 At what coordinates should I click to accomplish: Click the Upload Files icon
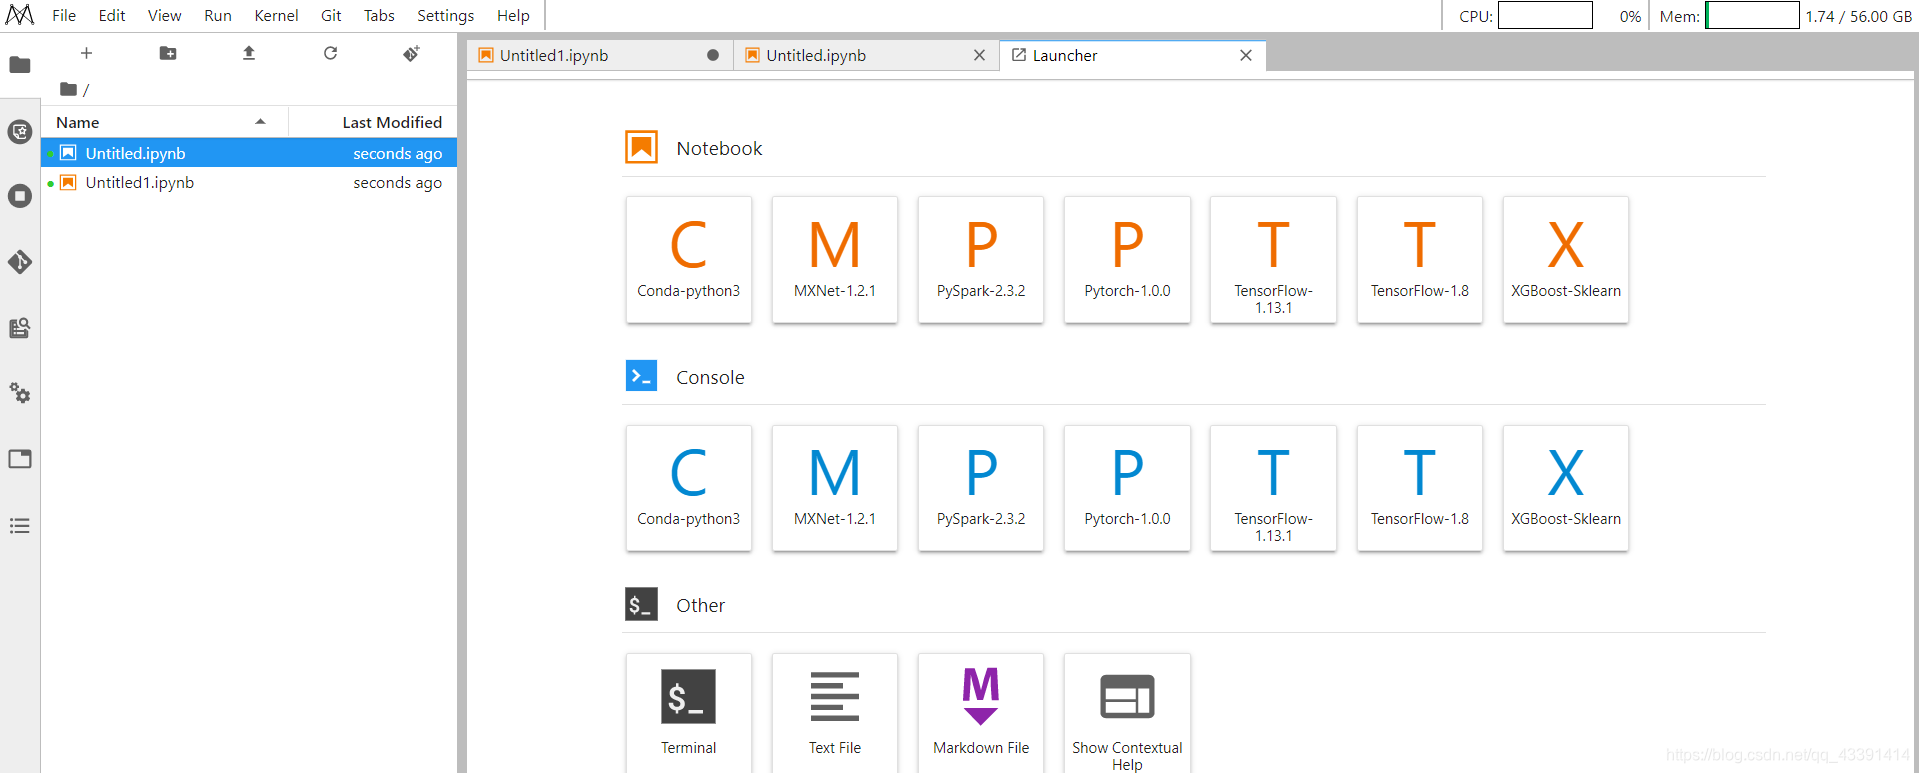click(249, 53)
